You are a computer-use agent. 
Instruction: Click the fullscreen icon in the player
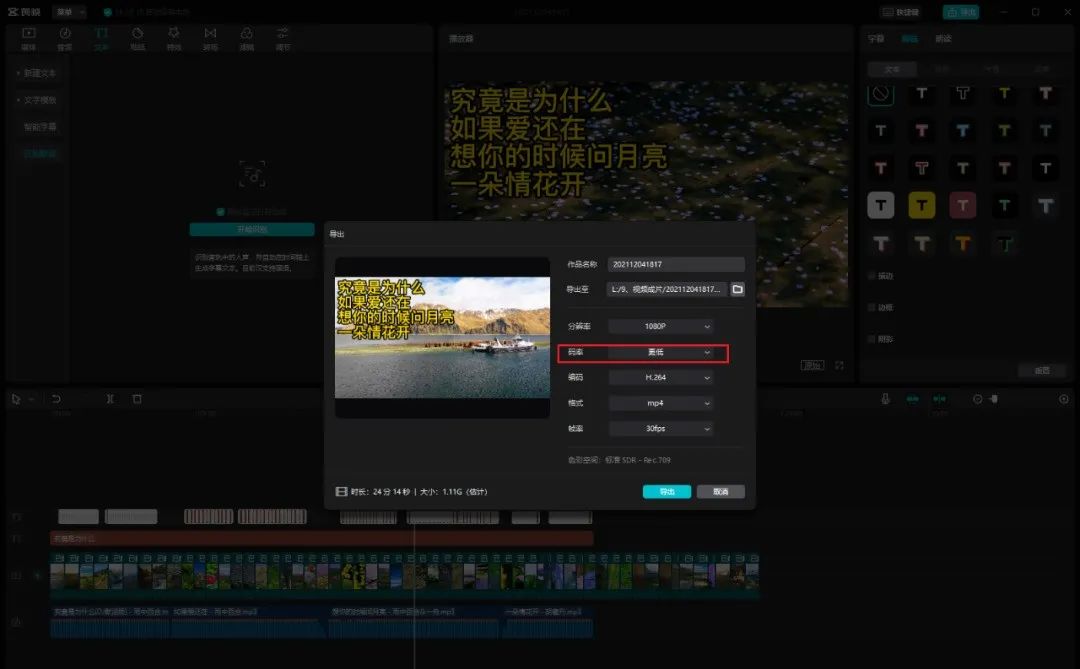pyautogui.click(x=839, y=366)
